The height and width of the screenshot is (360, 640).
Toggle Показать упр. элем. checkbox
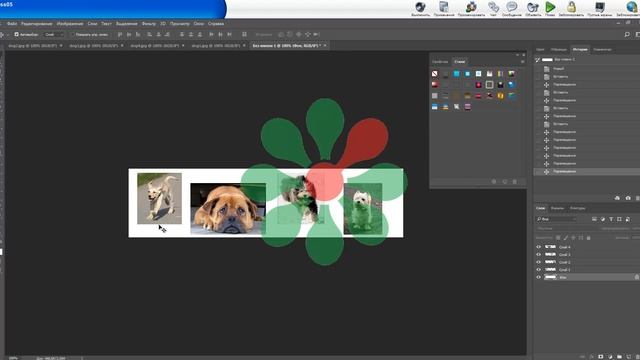click(x=73, y=35)
